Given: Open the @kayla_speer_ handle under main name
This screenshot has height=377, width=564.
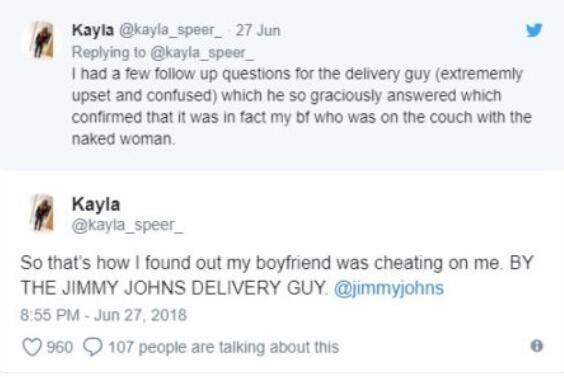Looking at the screenshot, I should (128, 226).
